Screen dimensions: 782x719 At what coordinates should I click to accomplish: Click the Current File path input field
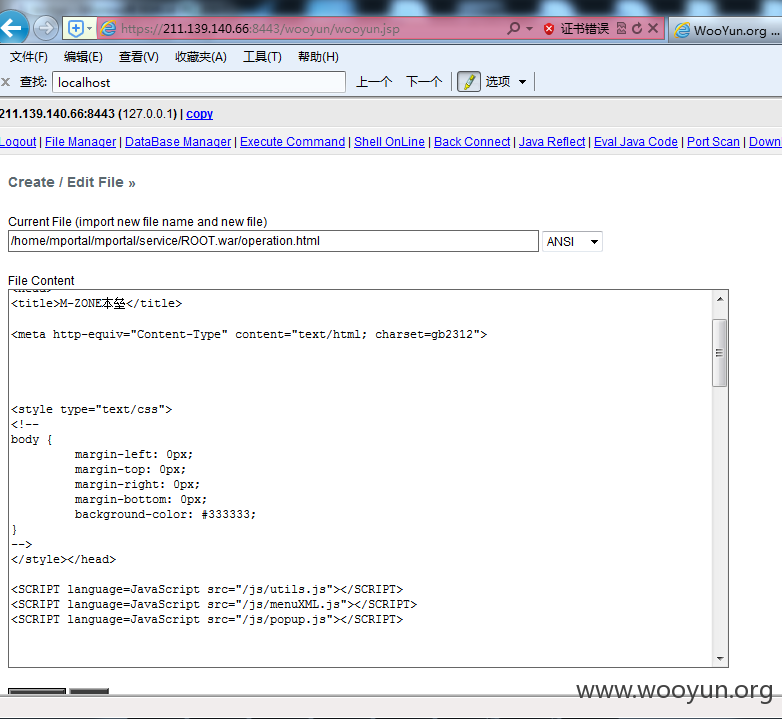tap(273, 241)
